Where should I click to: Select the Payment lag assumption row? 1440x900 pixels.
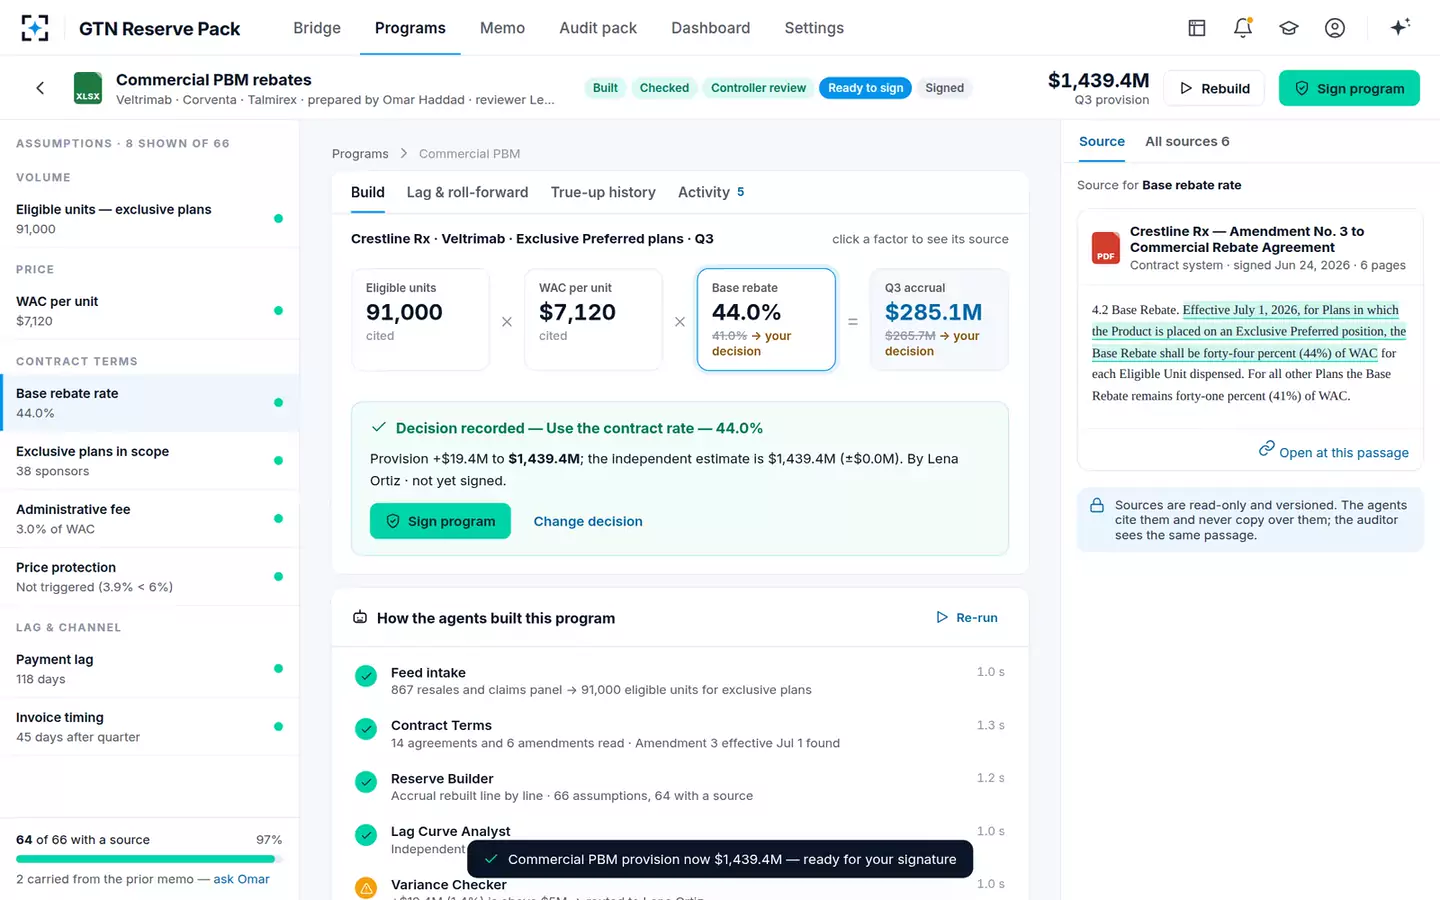coord(150,669)
